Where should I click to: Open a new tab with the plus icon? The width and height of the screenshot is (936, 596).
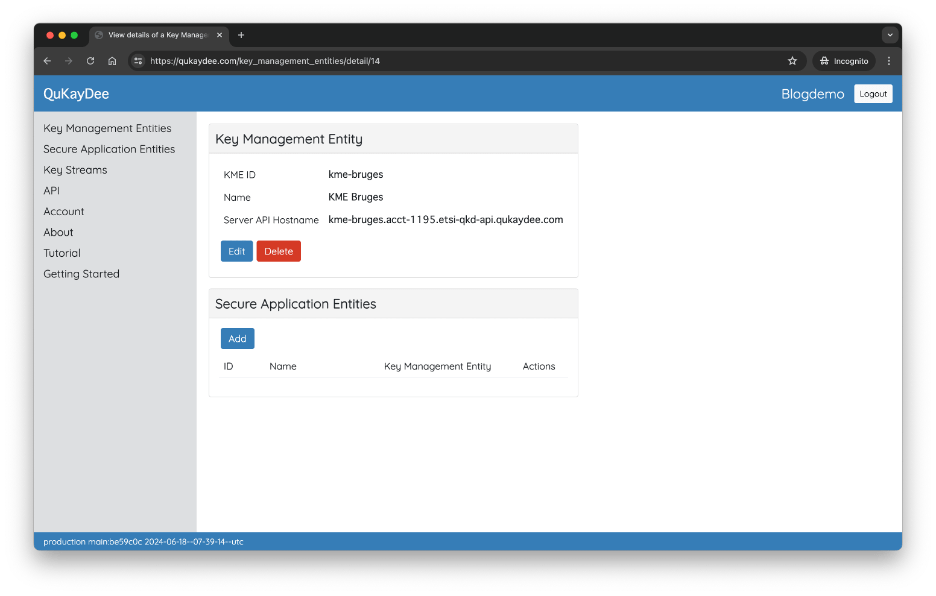click(241, 35)
